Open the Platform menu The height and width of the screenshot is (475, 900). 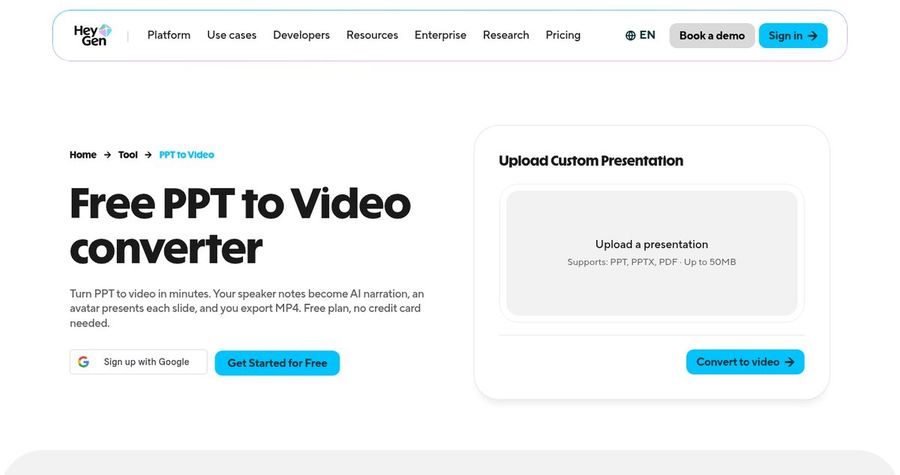tap(169, 35)
